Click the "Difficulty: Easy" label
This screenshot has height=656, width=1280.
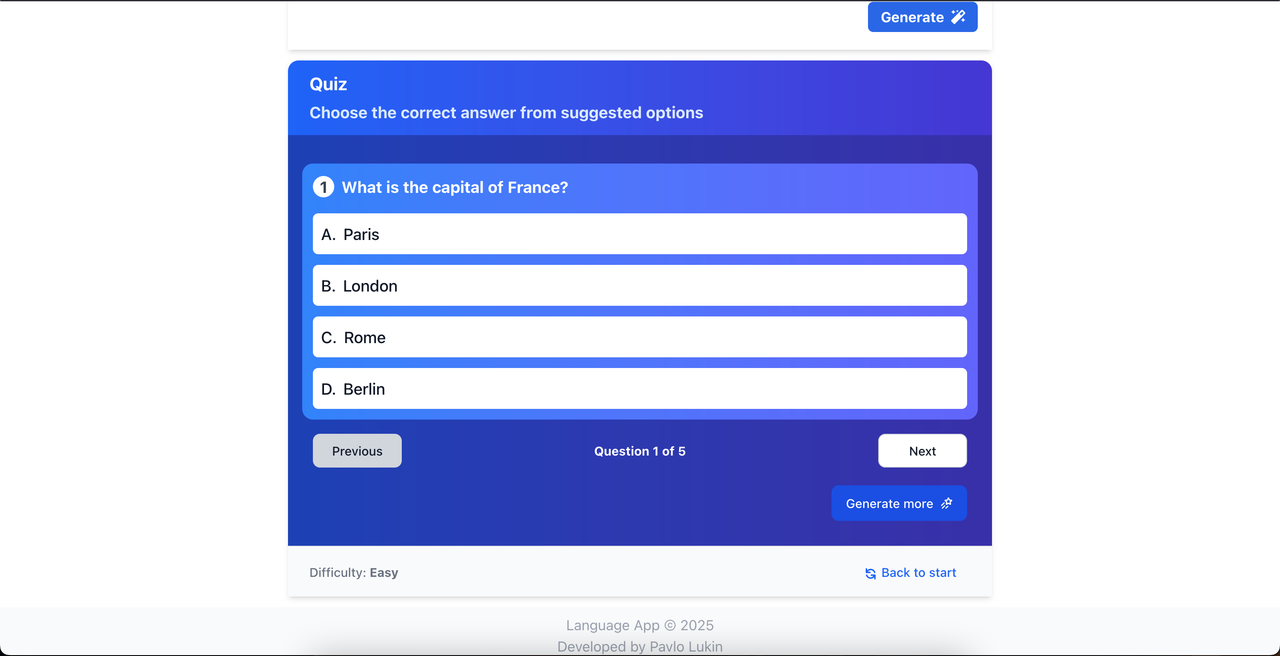click(354, 573)
